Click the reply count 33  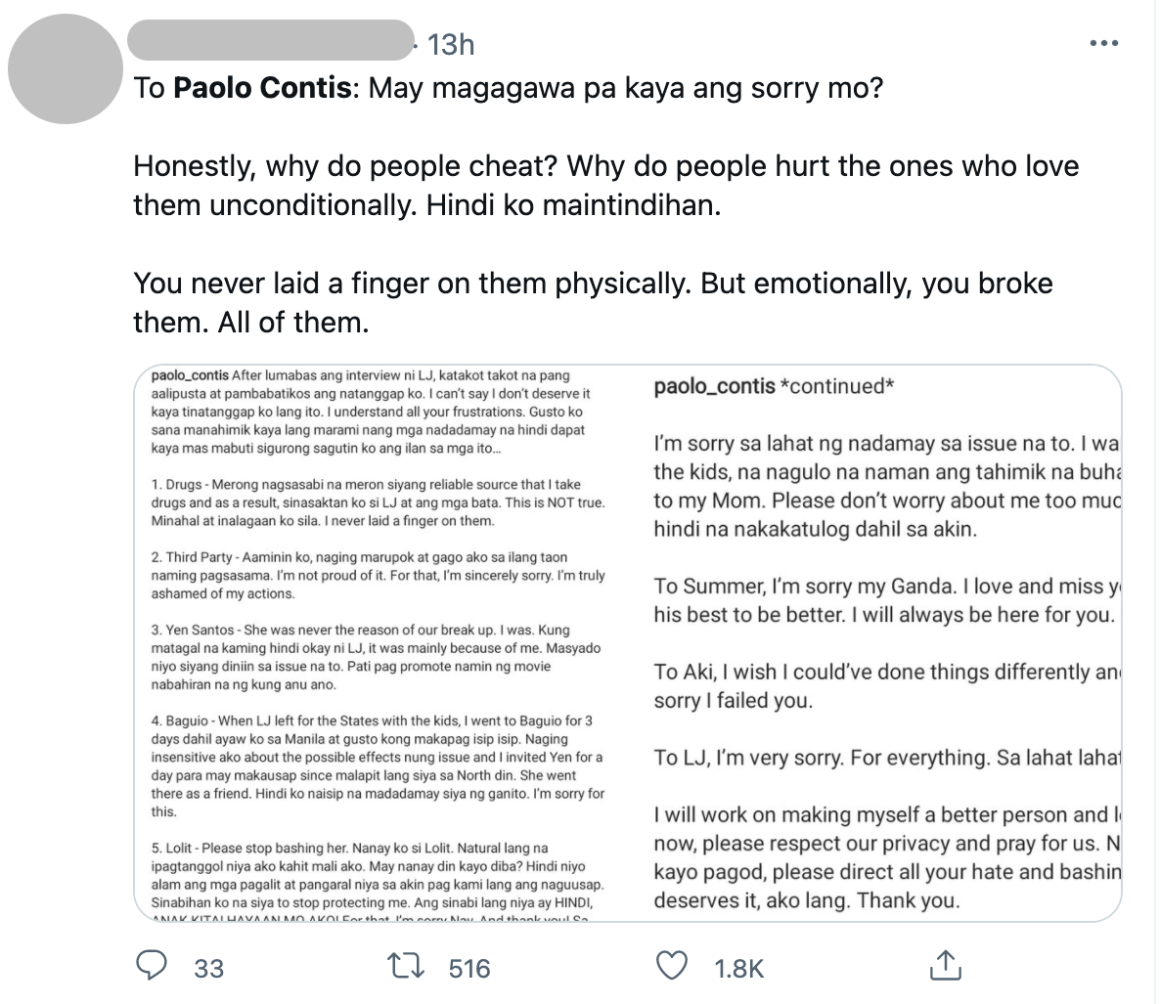click(x=208, y=968)
